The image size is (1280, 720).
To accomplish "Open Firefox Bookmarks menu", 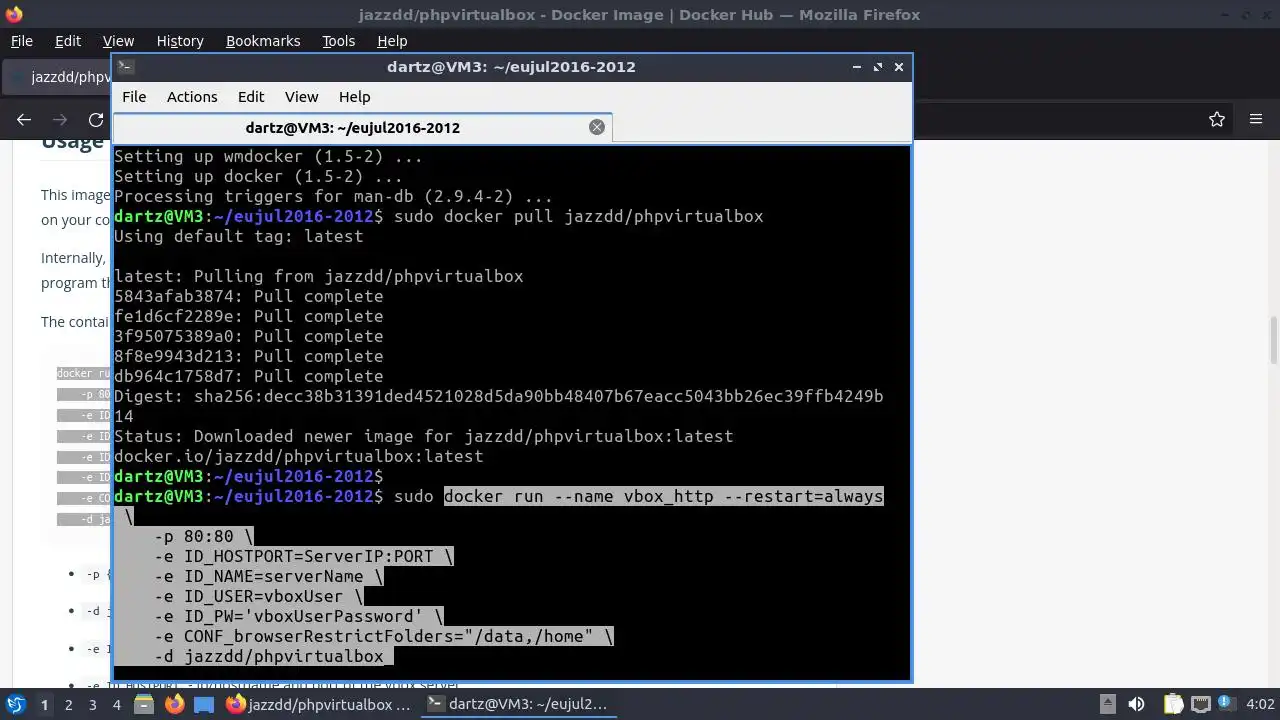I will [263, 41].
